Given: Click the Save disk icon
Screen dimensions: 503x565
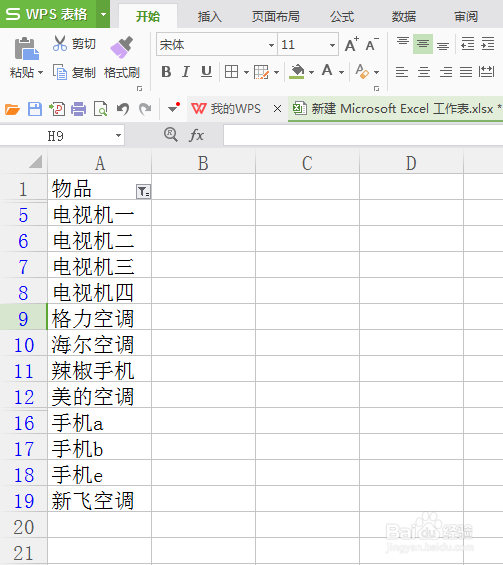Looking at the screenshot, I should [x=35, y=109].
